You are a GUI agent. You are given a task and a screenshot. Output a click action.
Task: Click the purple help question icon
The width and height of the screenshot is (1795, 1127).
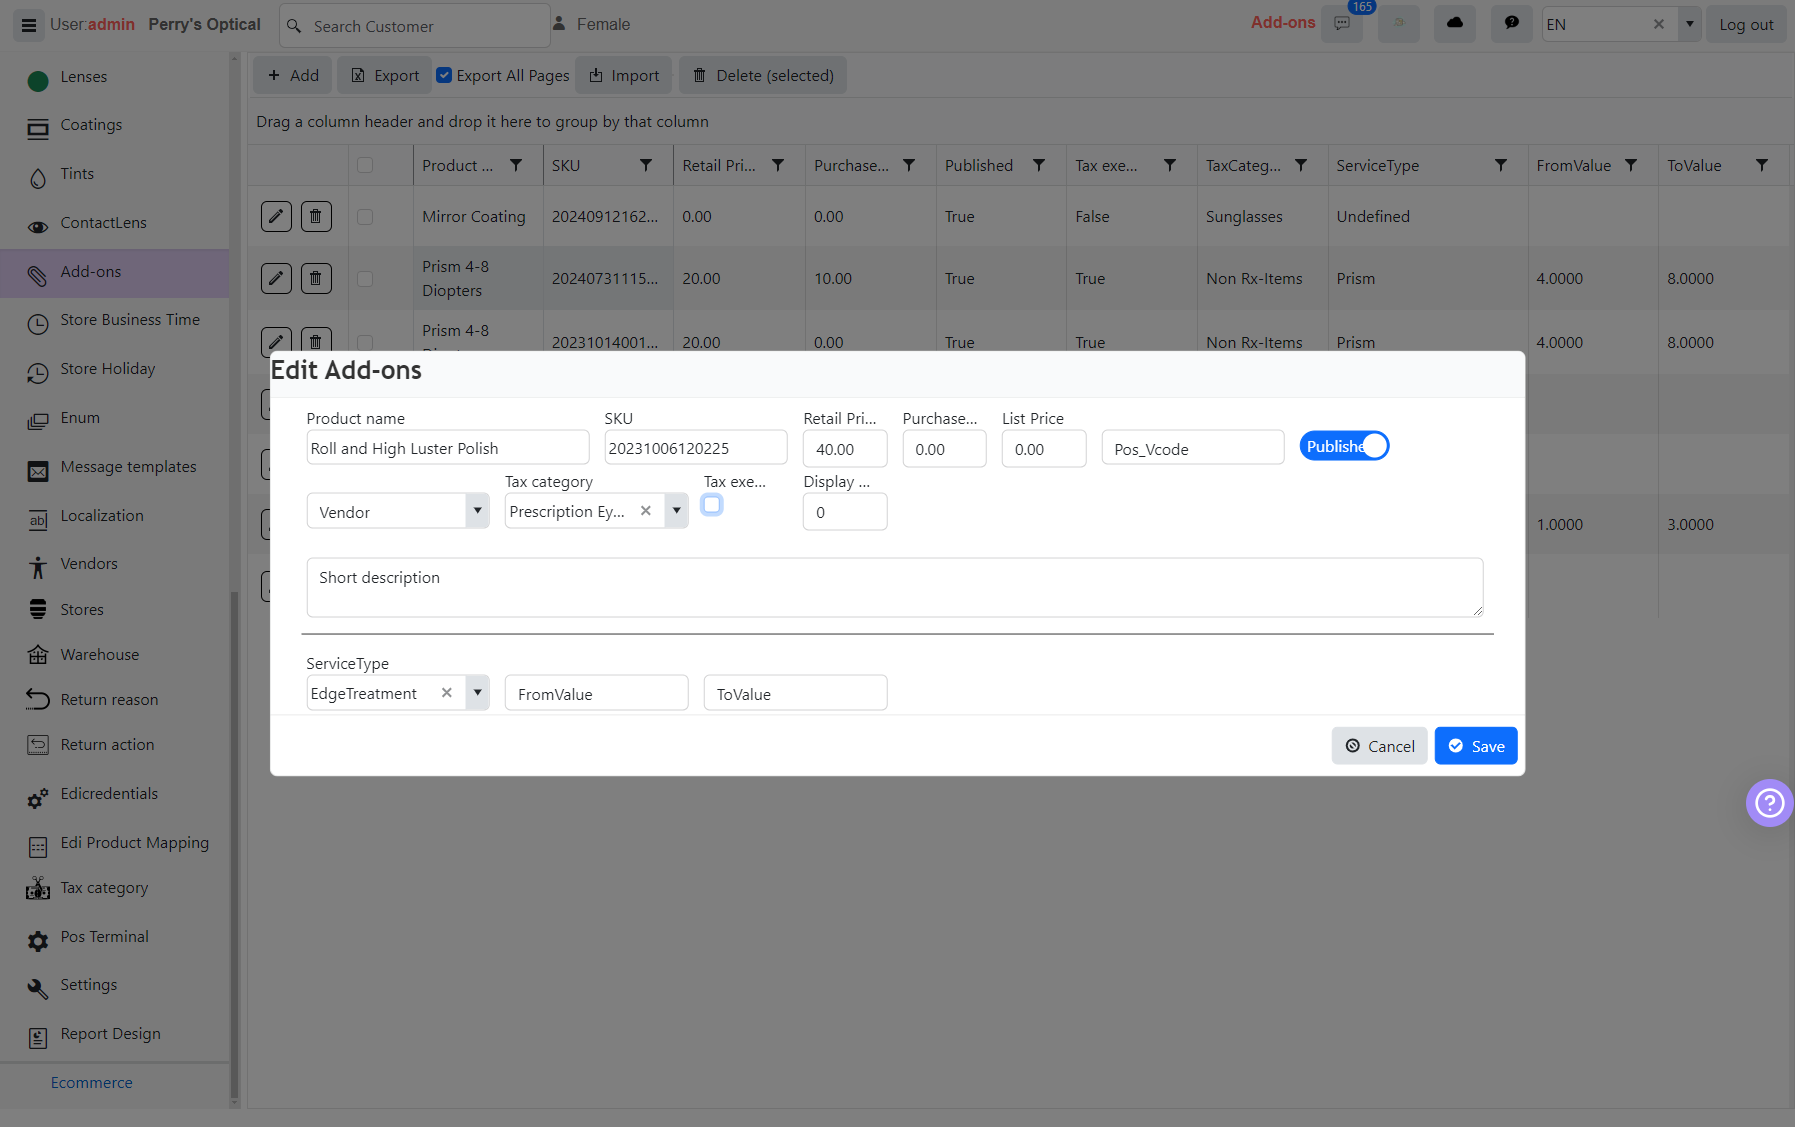pos(1769,803)
